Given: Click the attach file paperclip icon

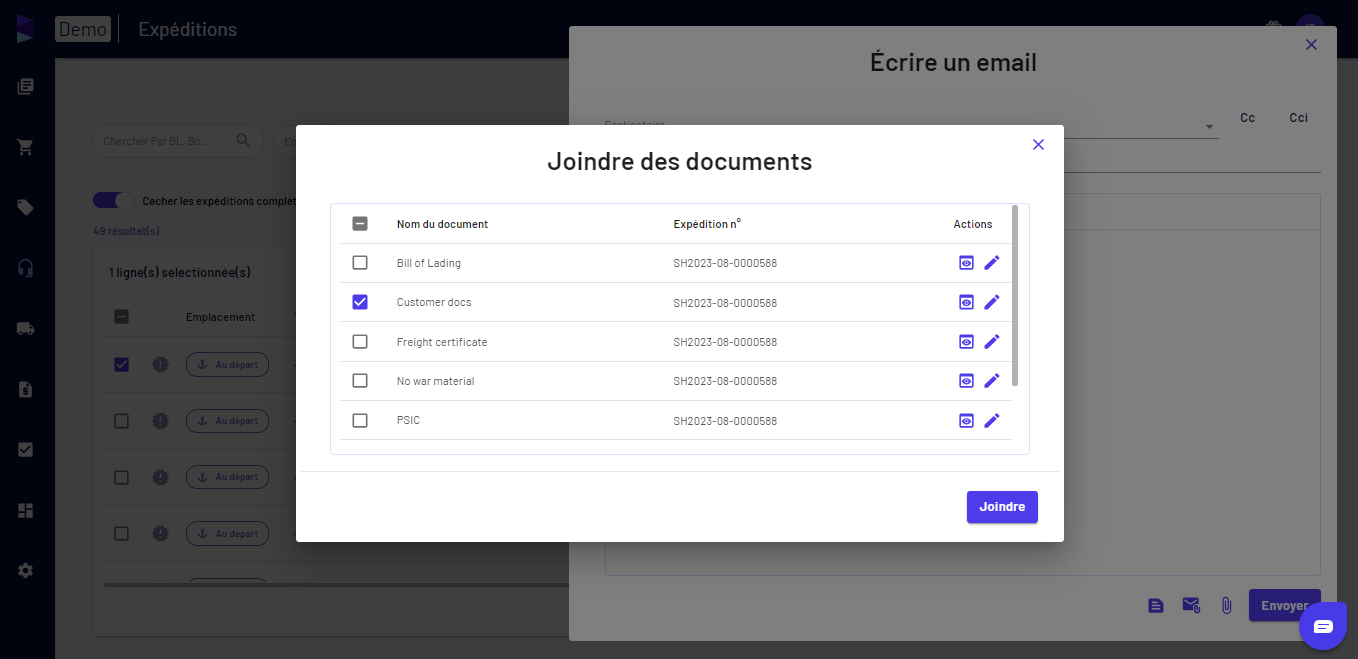Looking at the screenshot, I should tap(1226, 605).
